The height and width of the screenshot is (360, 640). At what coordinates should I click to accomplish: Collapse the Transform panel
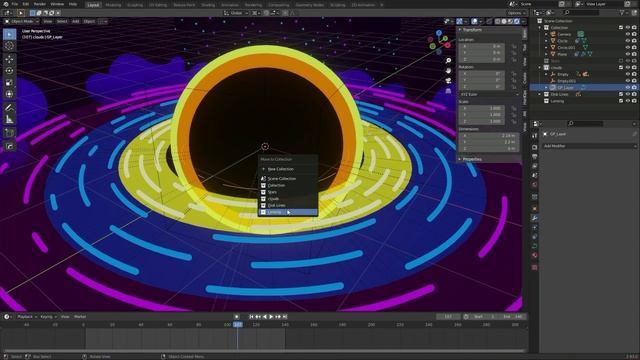tap(472, 30)
